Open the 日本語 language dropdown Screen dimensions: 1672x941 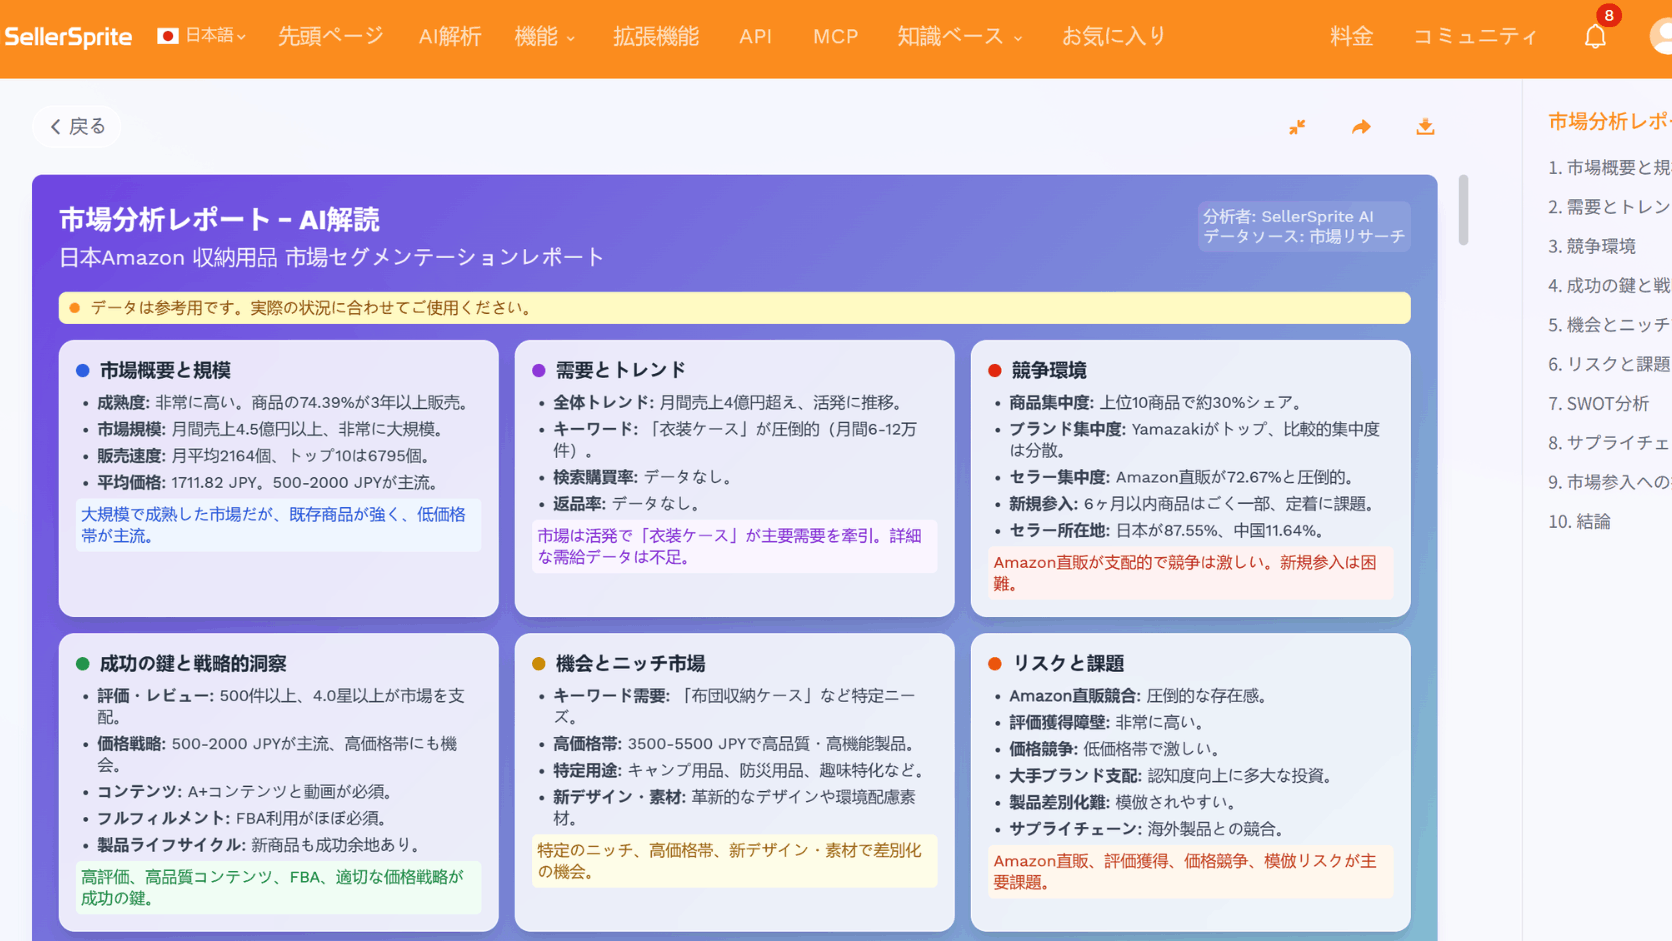click(215, 36)
